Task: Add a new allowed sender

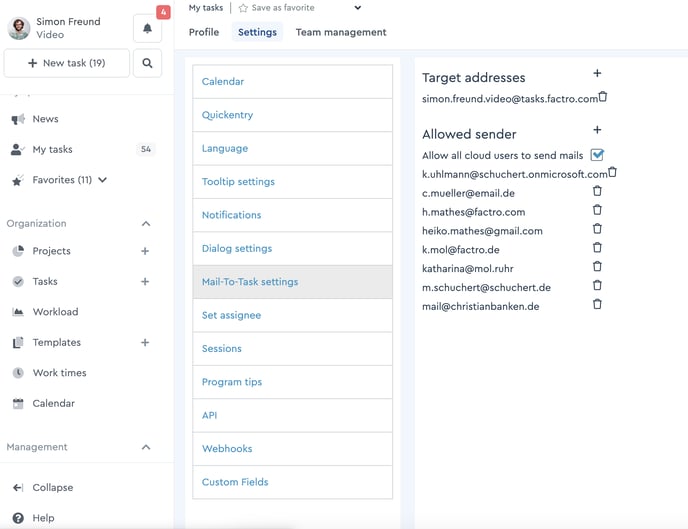Action: point(597,130)
